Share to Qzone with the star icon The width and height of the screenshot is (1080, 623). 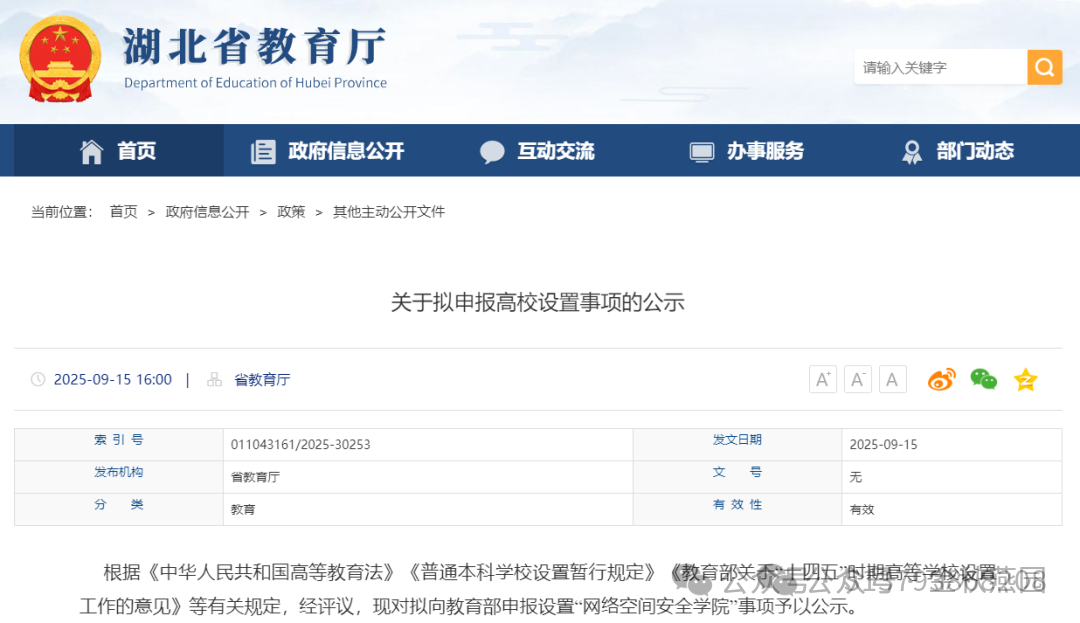(x=1026, y=379)
